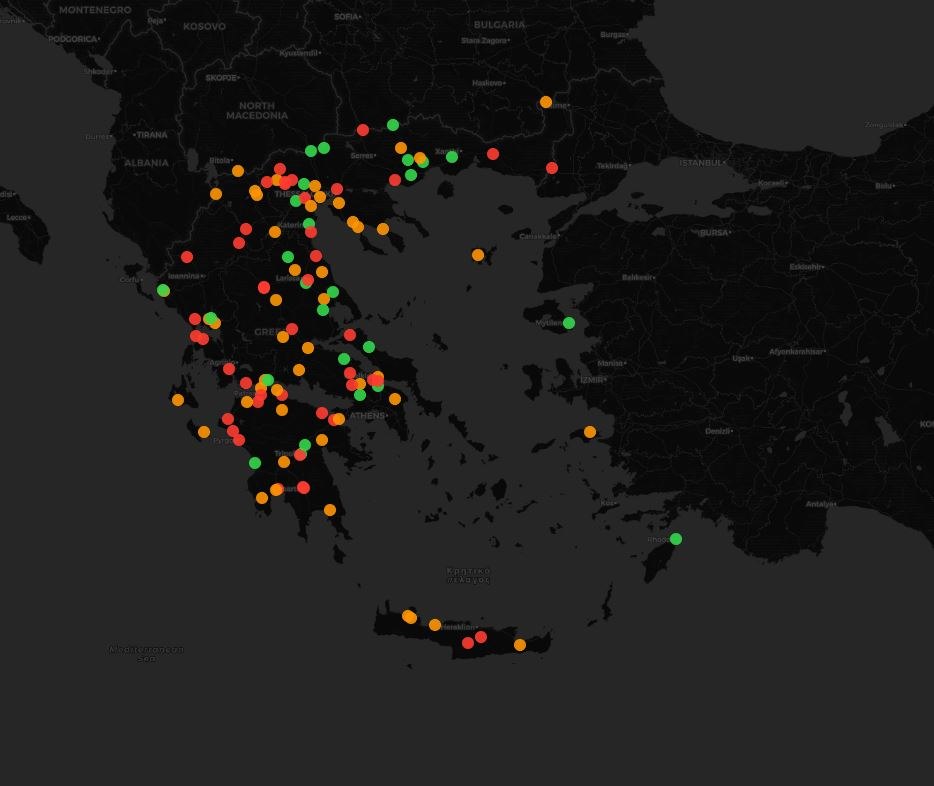Click the Mediterranean Sea label
Image resolution: width=934 pixels, height=786 pixels.
click(x=146, y=653)
